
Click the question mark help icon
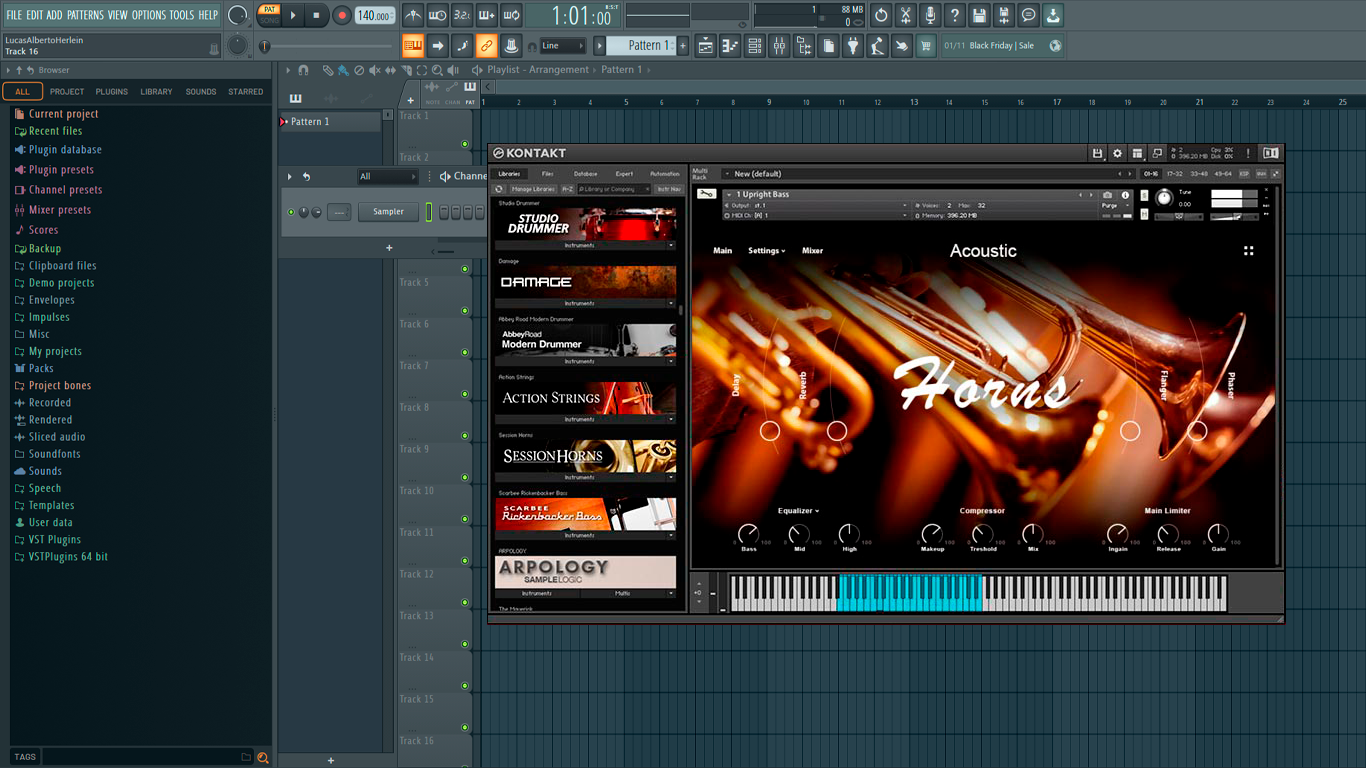click(x=955, y=15)
